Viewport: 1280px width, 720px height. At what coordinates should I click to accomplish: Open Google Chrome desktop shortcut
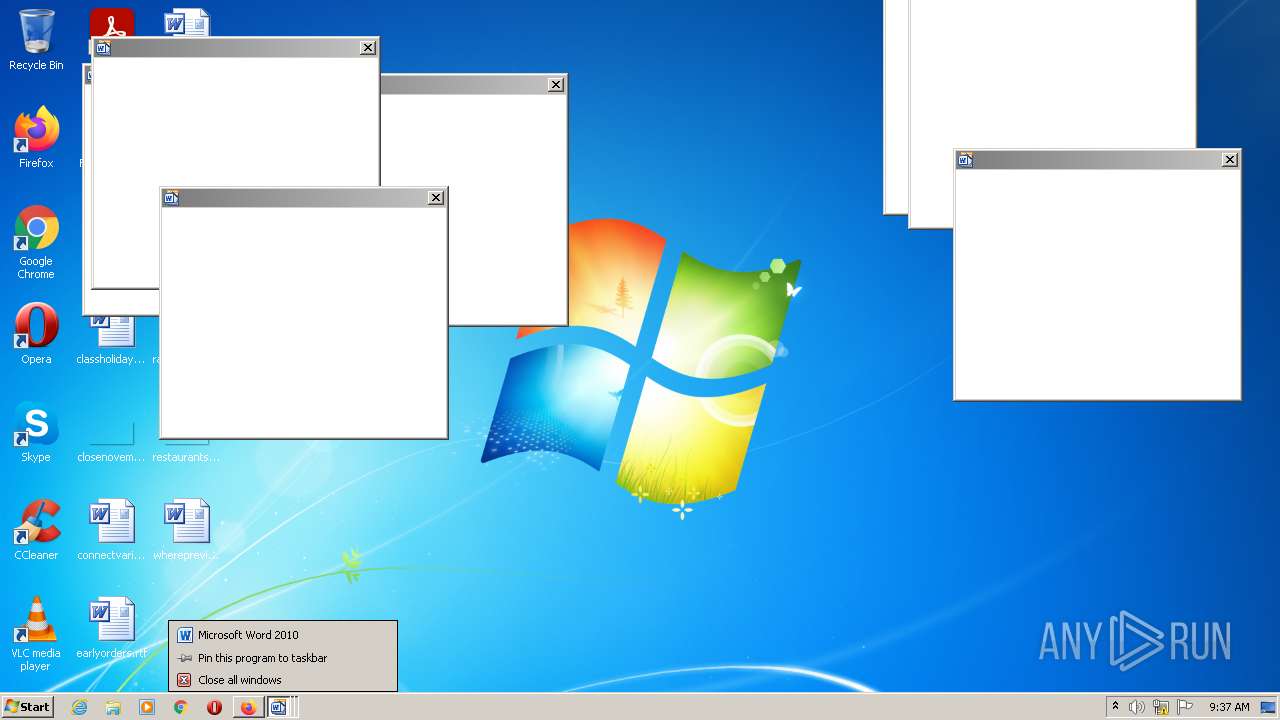point(36,242)
